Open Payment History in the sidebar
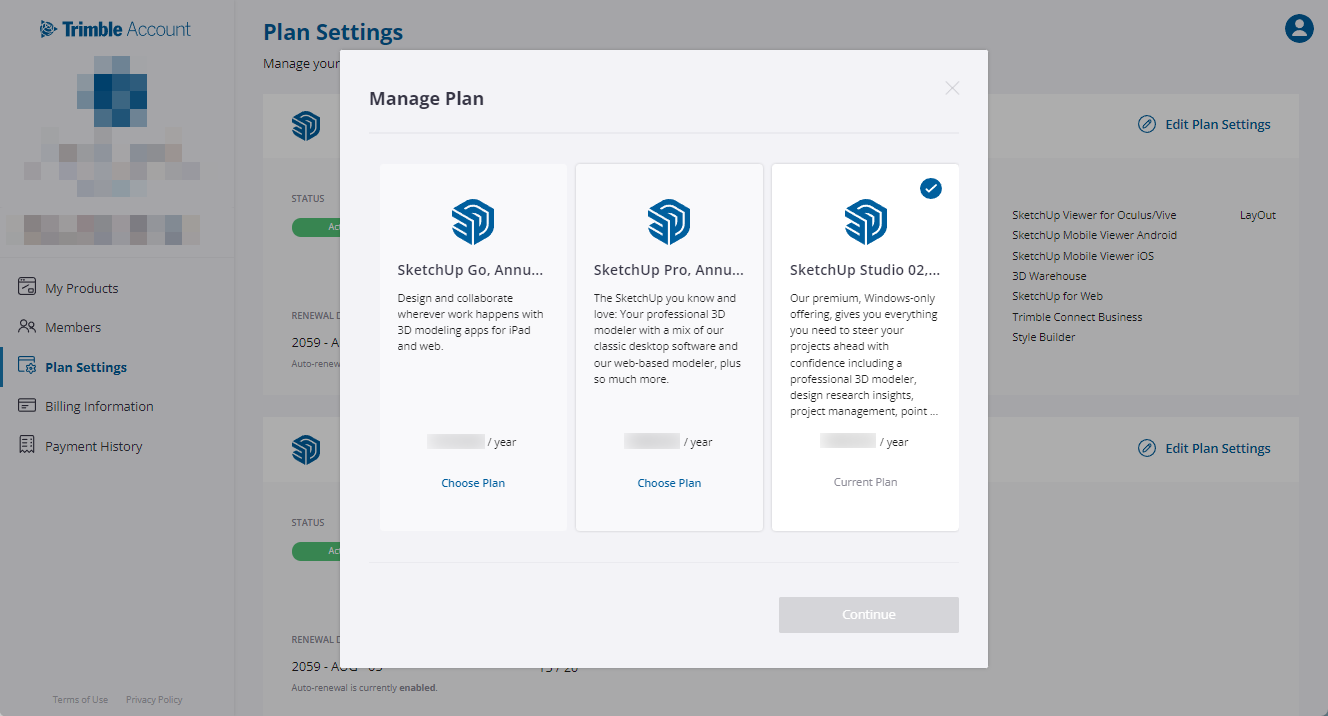The height and width of the screenshot is (716, 1328). tap(94, 446)
